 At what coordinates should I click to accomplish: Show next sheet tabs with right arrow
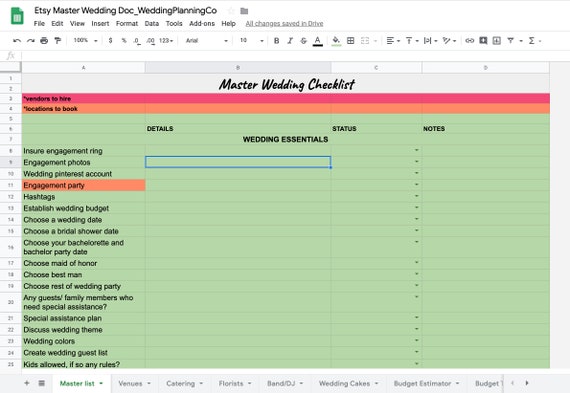[527, 383]
